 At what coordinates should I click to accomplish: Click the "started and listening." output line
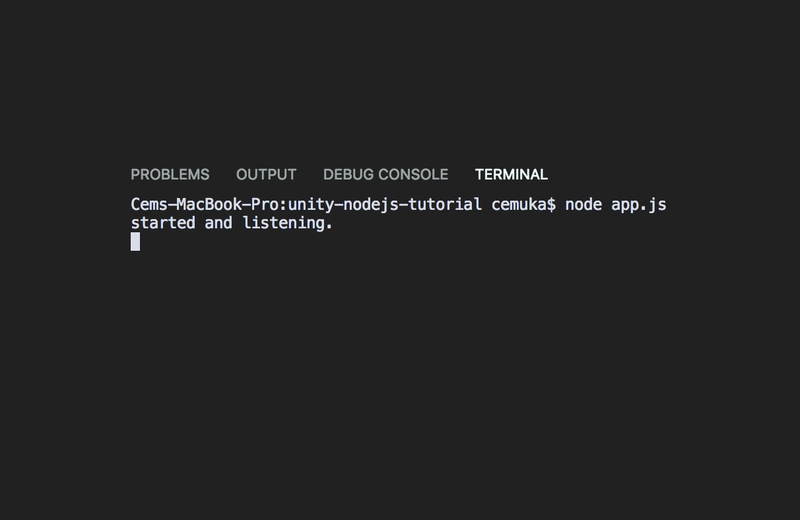[232, 223]
